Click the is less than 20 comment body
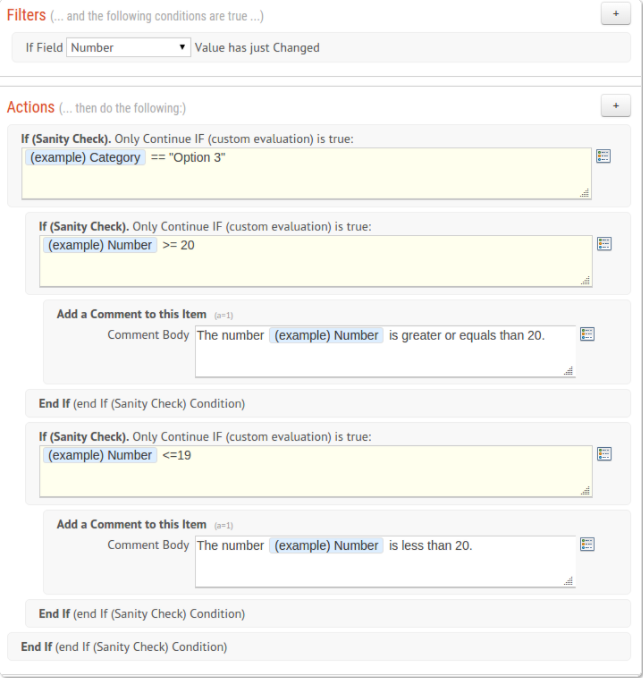Viewport: 643px width, 678px height. (385, 562)
